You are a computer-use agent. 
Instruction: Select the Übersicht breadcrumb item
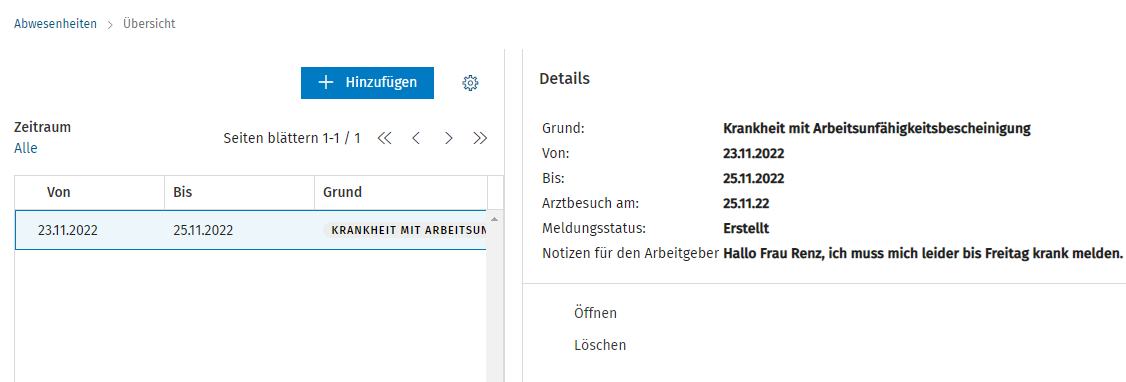click(149, 24)
